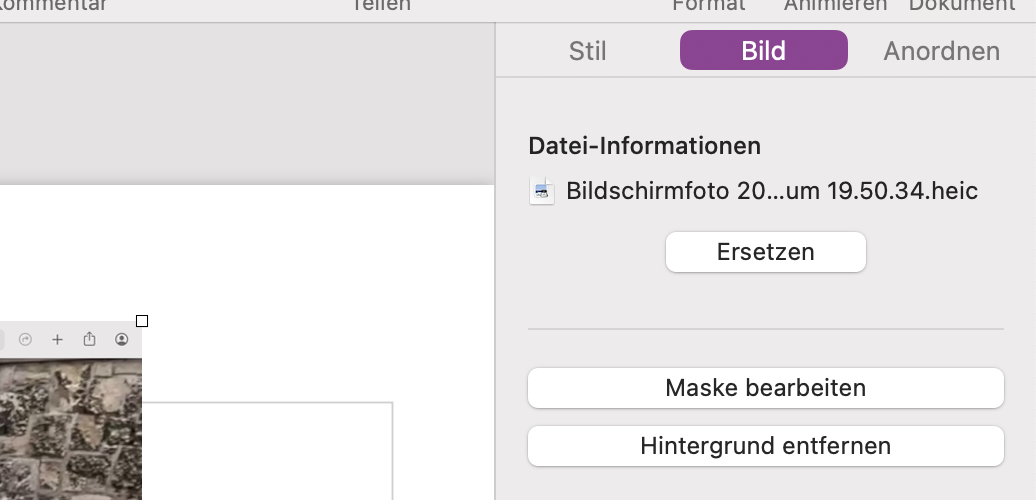Click the Teilen toolbar item
Image resolution: width=1036 pixels, height=500 pixels.
(x=381, y=6)
